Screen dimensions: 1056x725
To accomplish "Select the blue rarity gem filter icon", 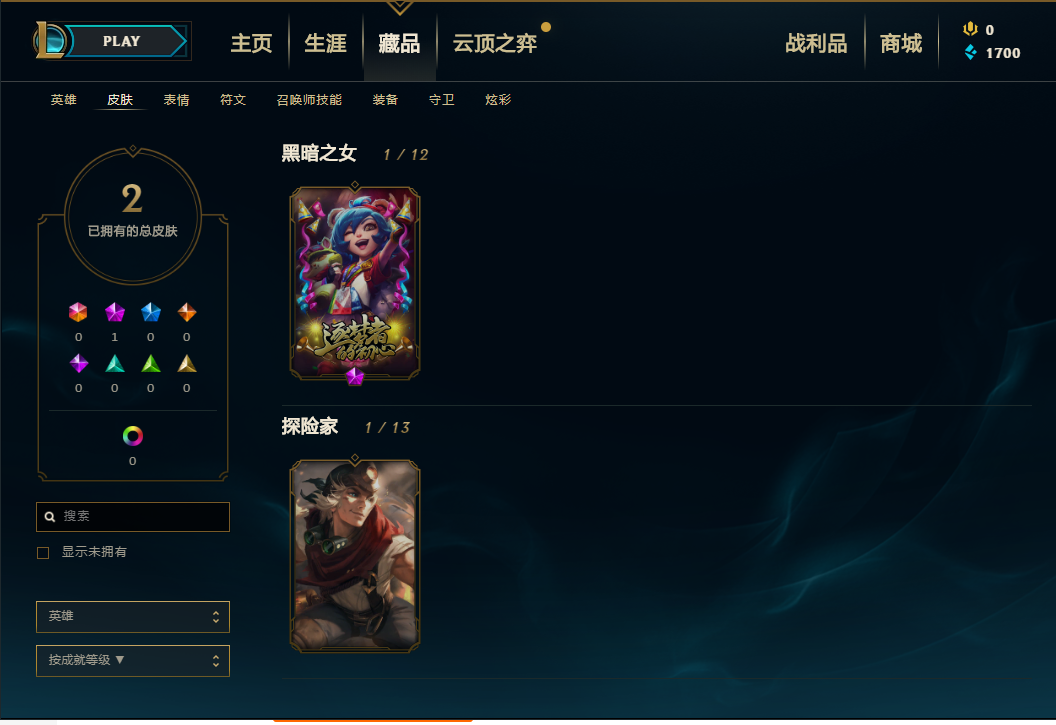I will click(150, 312).
